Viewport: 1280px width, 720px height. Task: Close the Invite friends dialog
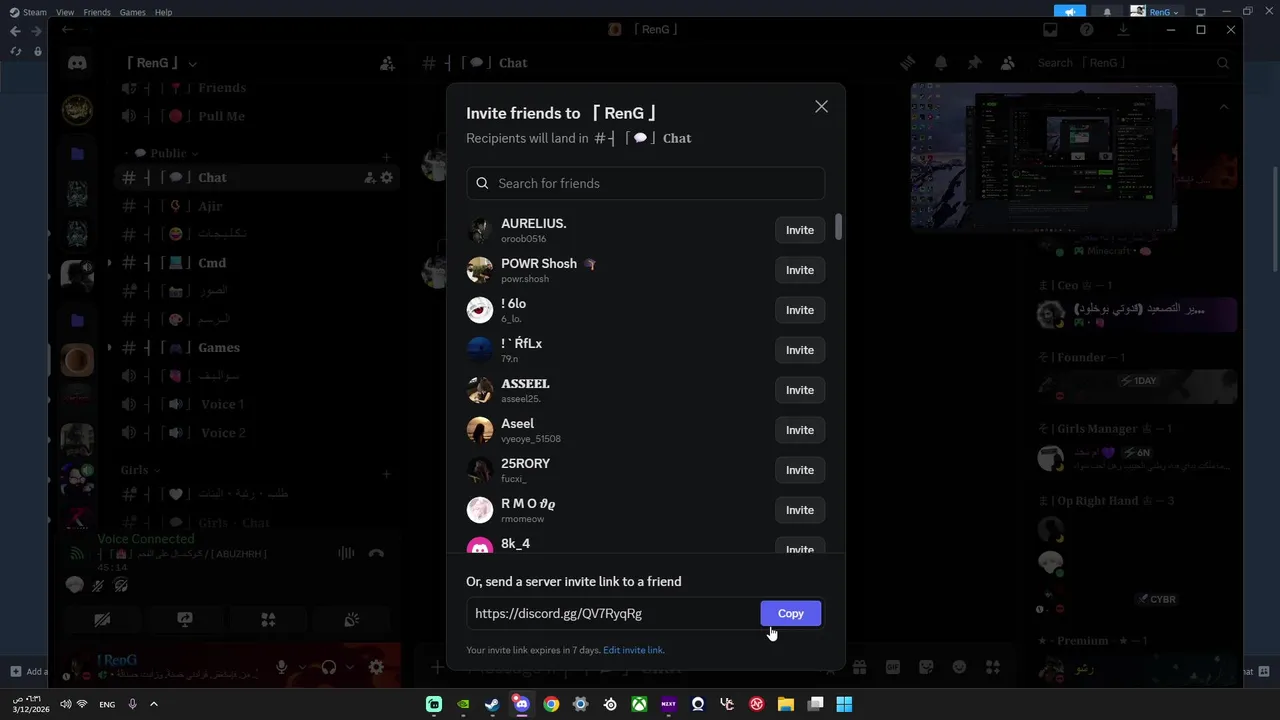pos(821,107)
